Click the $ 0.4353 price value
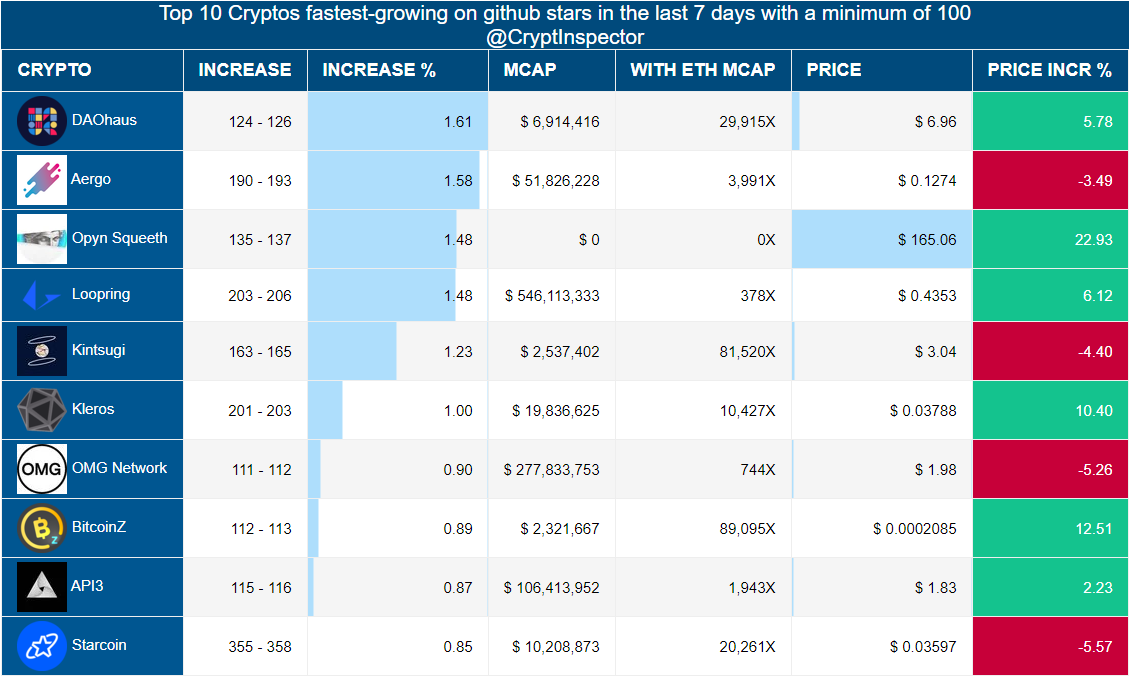Viewport: 1130px width, 677px height. pyautogui.click(x=927, y=296)
